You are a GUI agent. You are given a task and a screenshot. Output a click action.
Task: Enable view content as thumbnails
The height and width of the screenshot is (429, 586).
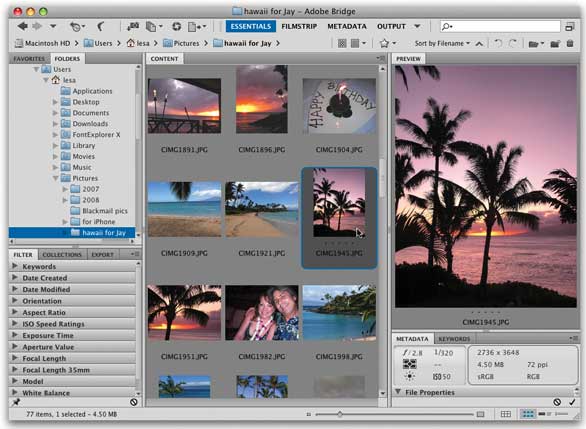pyautogui.click(x=528, y=414)
